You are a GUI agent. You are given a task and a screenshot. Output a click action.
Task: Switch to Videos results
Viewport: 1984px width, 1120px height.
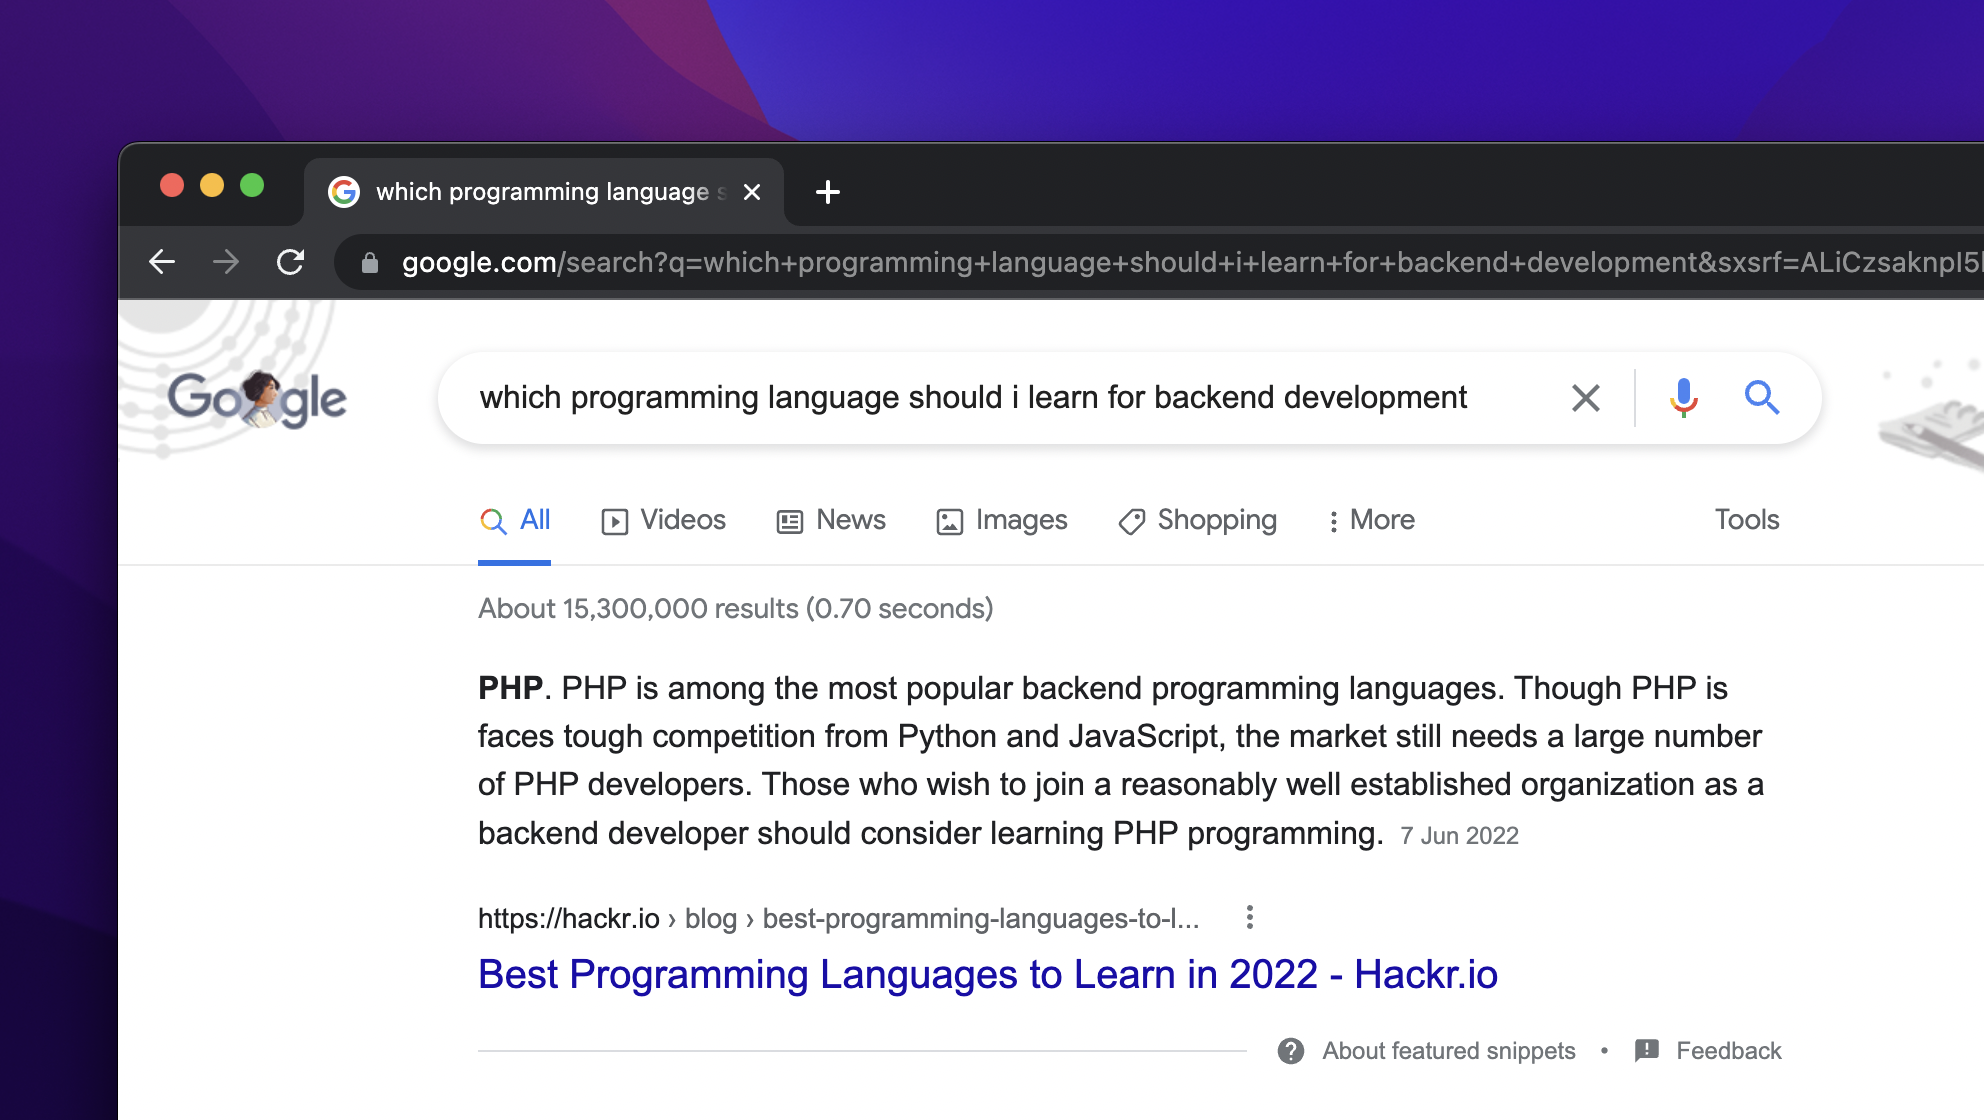coord(663,520)
